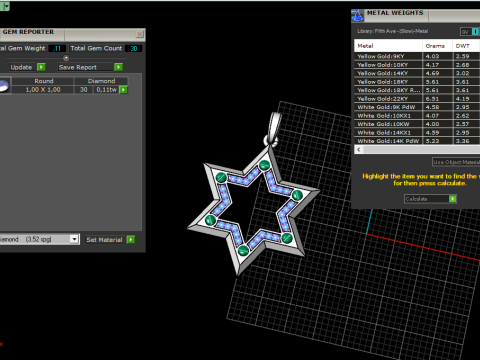This screenshot has width=480, height=360.
Task: Click the Diamond column header in Gem Reporter
Action: (x=101, y=81)
